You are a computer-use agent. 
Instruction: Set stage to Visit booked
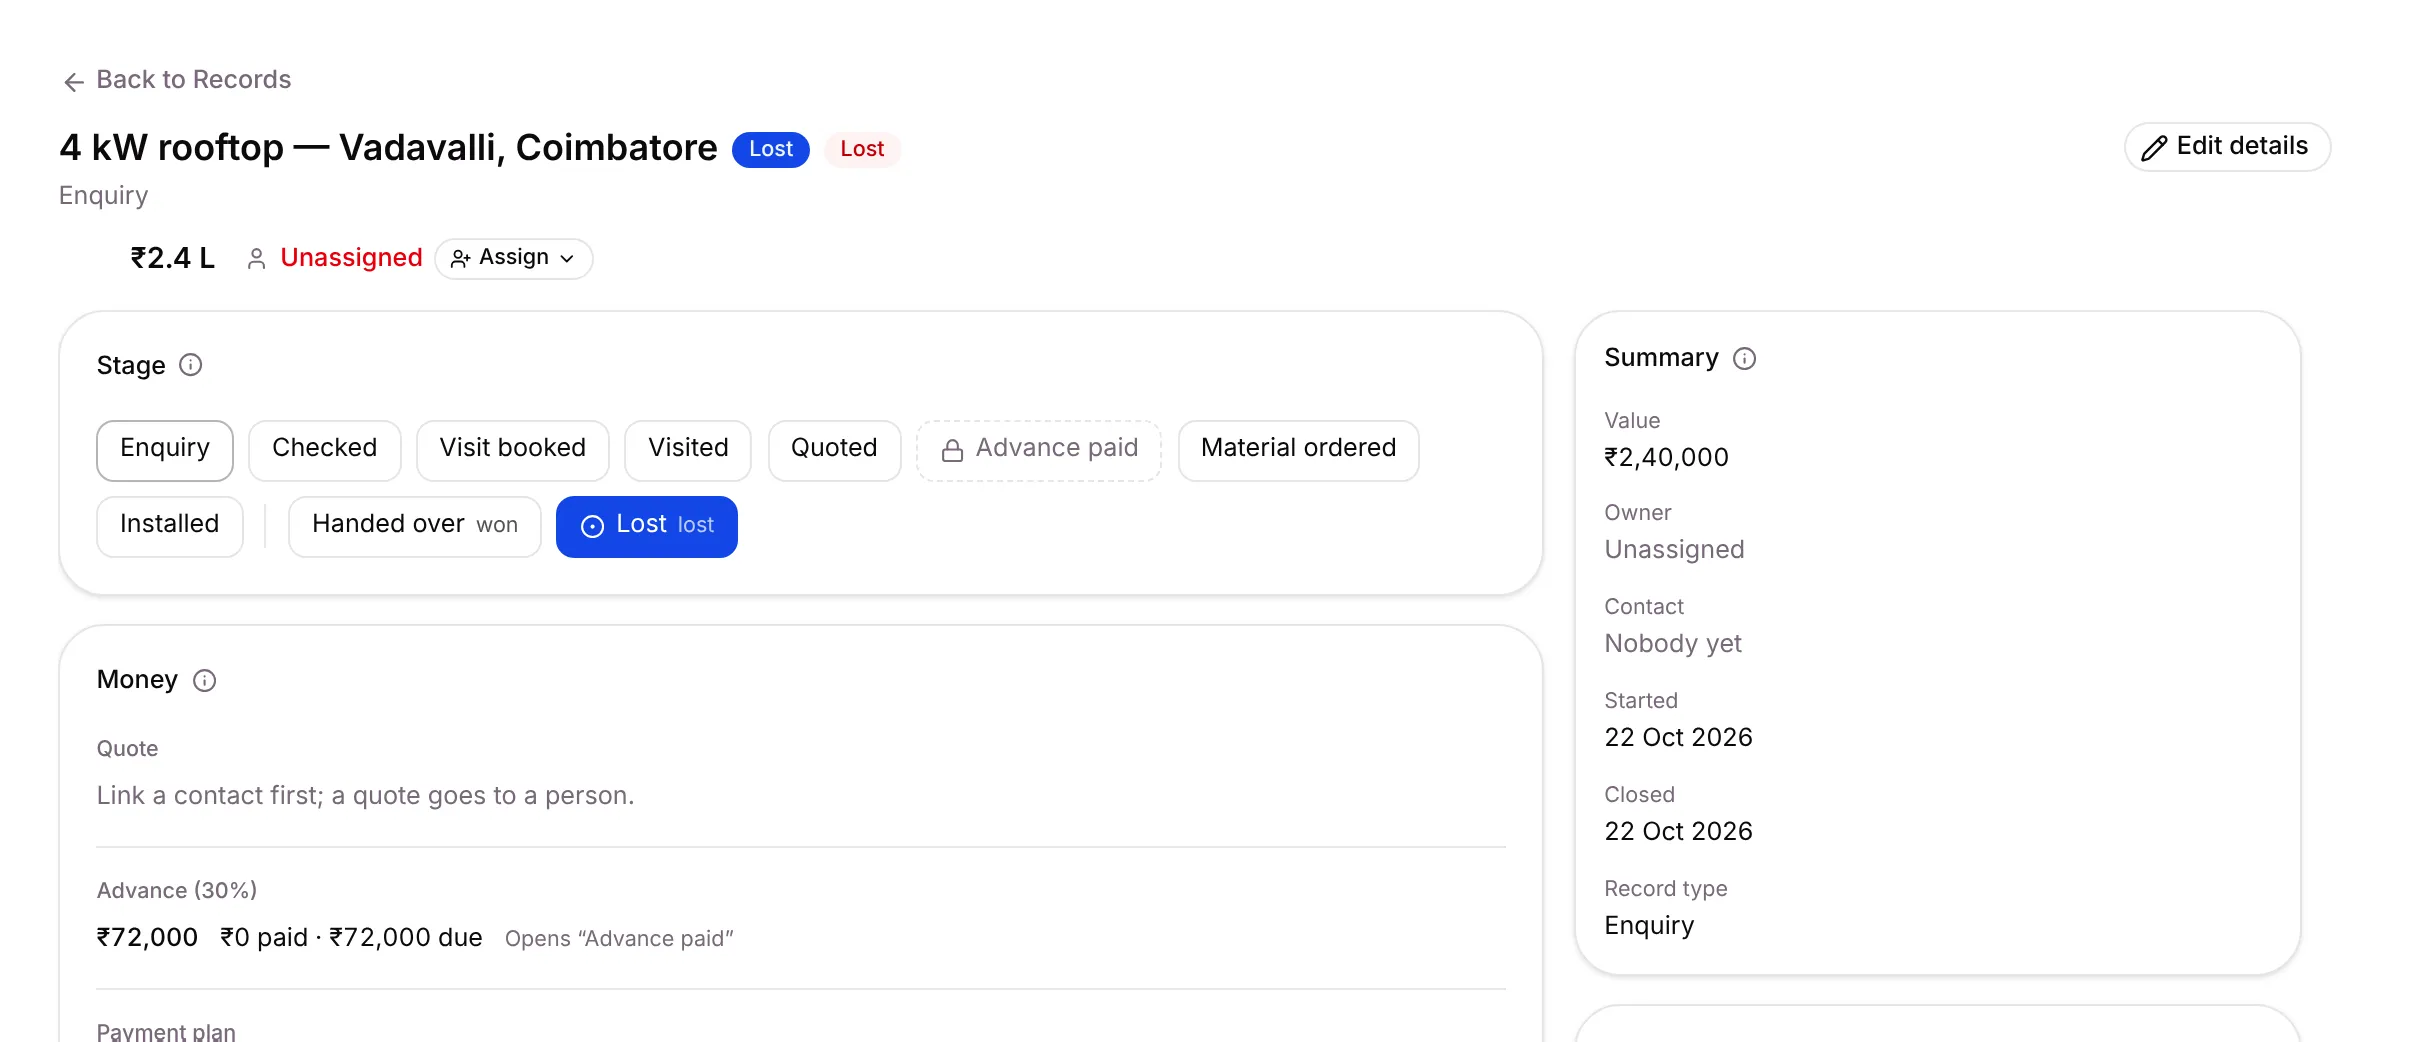512,450
